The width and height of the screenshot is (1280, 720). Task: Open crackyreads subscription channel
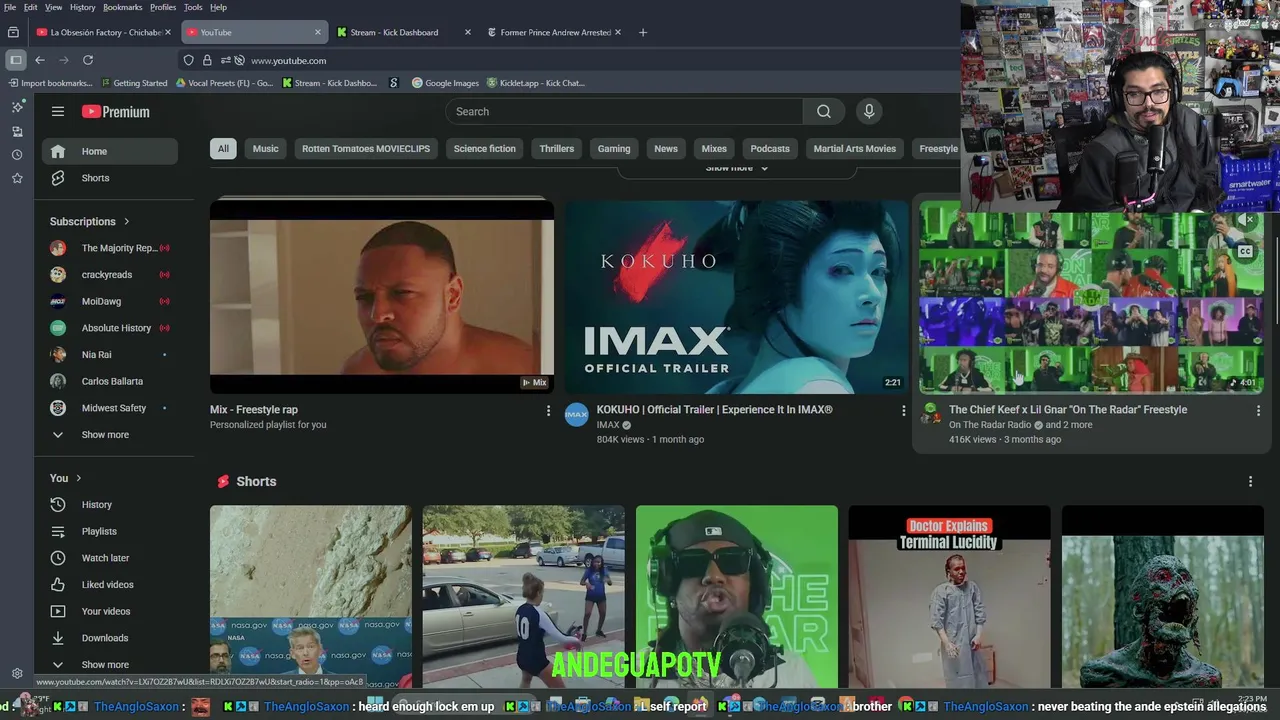[110, 275]
